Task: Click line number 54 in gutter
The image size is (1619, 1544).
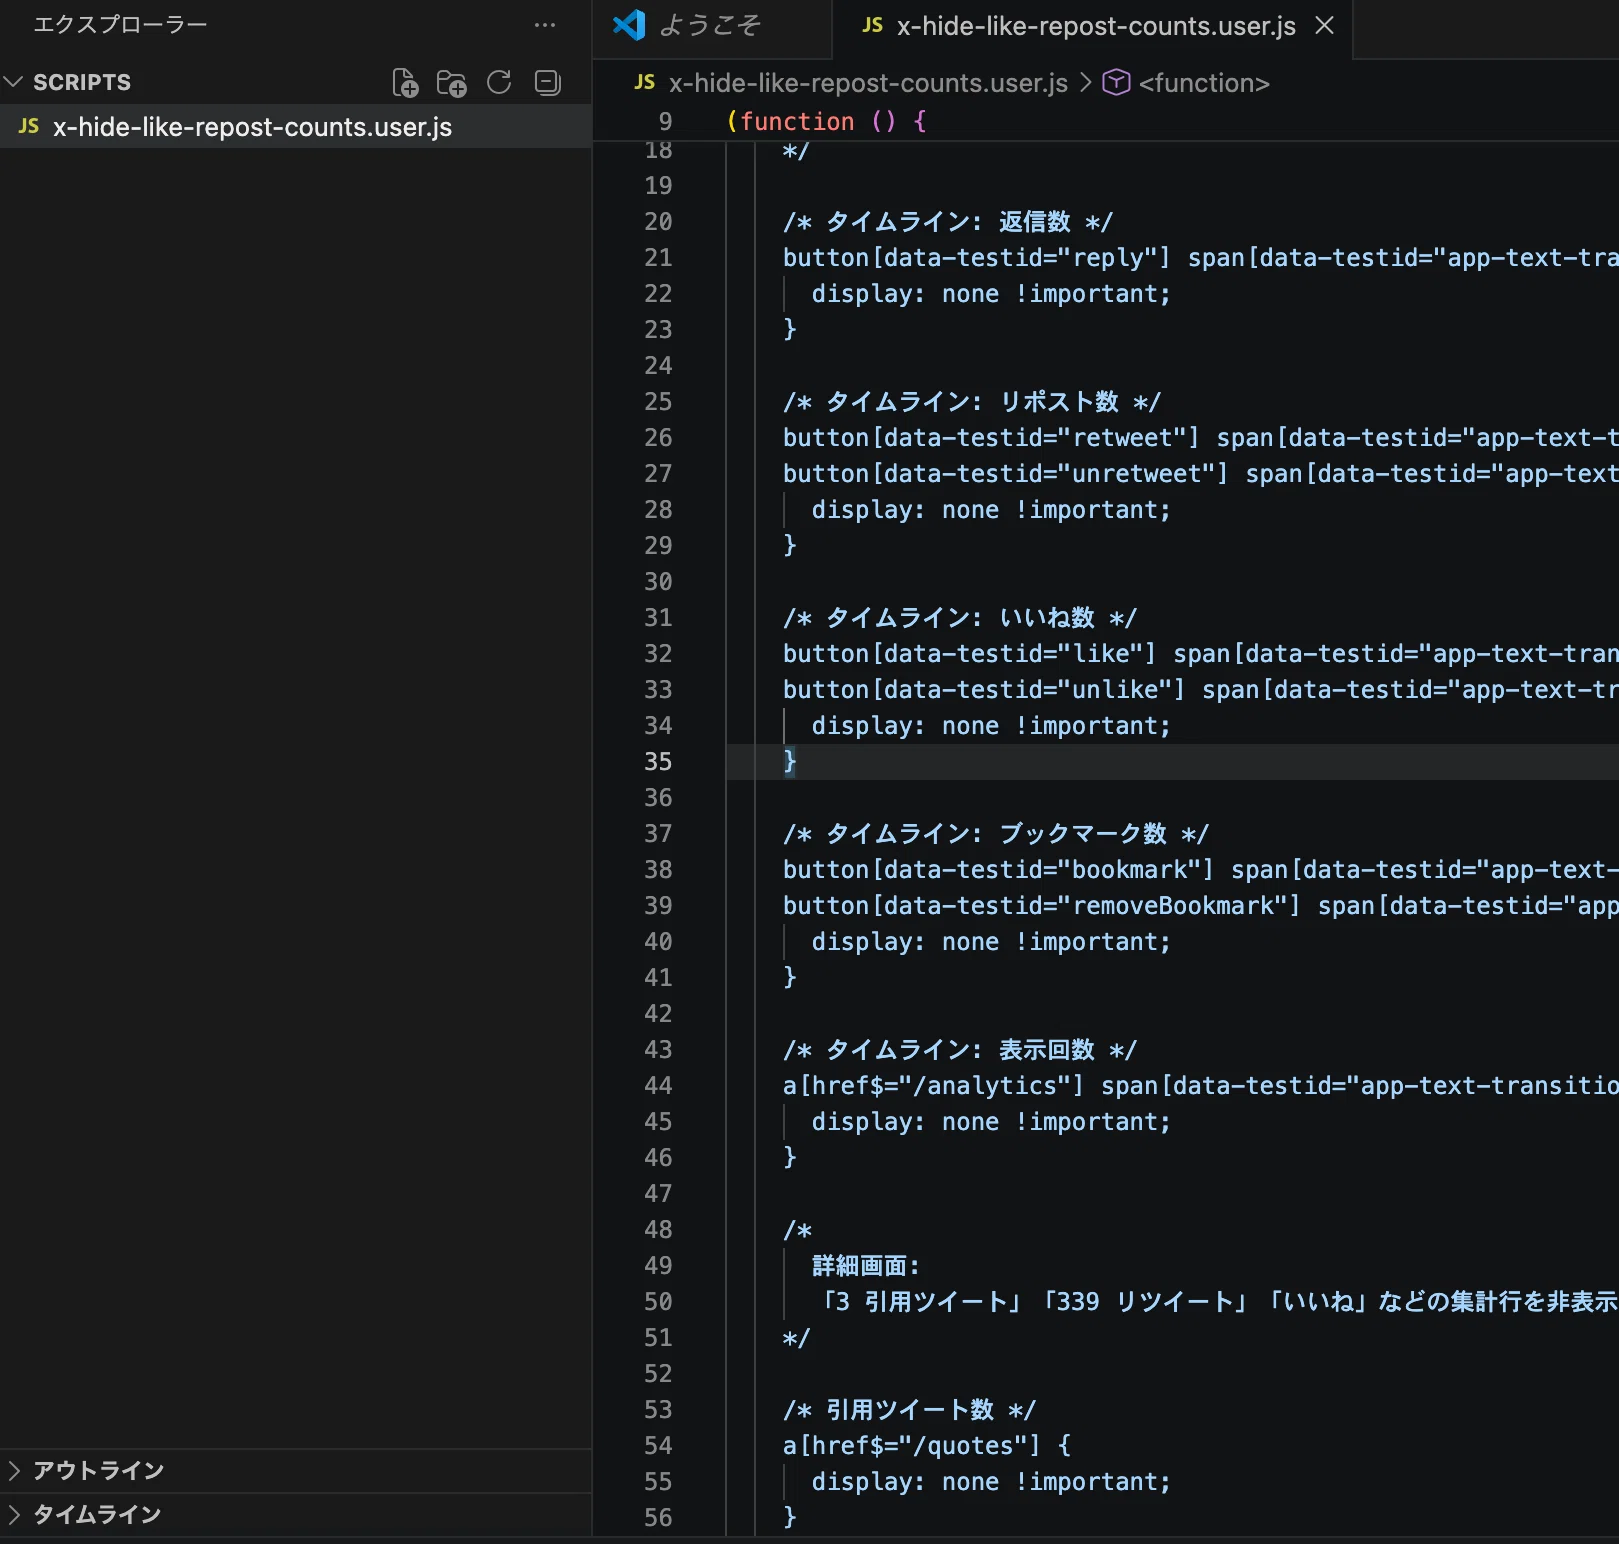Action: tap(658, 1445)
